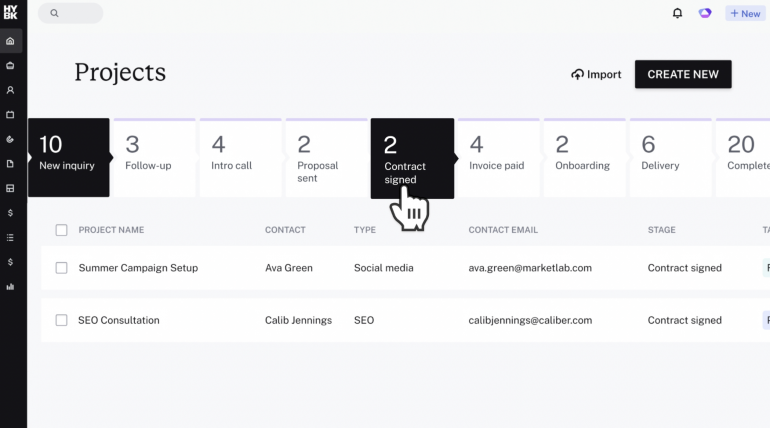Viewport: 770px width, 428px height.
Task: Click the + New button in top bar
Action: pyautogui.click(x=745, y=13)
